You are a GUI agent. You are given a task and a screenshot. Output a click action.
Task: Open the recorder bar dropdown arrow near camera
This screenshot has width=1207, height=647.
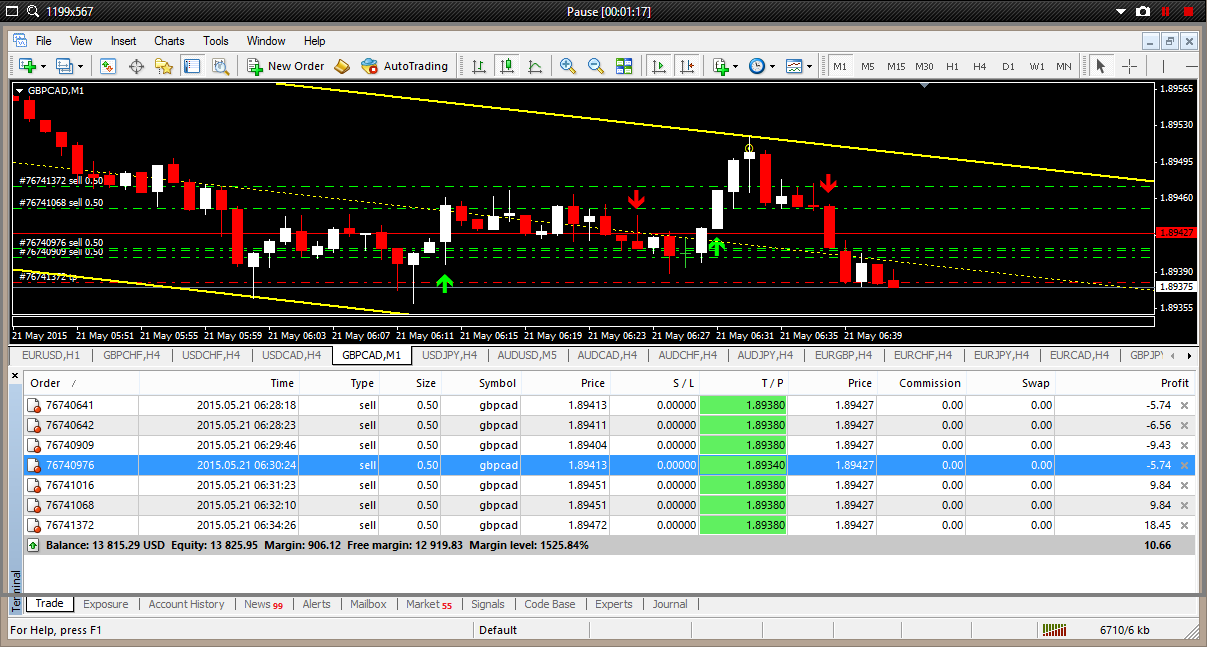pyautogui.click(x=1121, y=11)
